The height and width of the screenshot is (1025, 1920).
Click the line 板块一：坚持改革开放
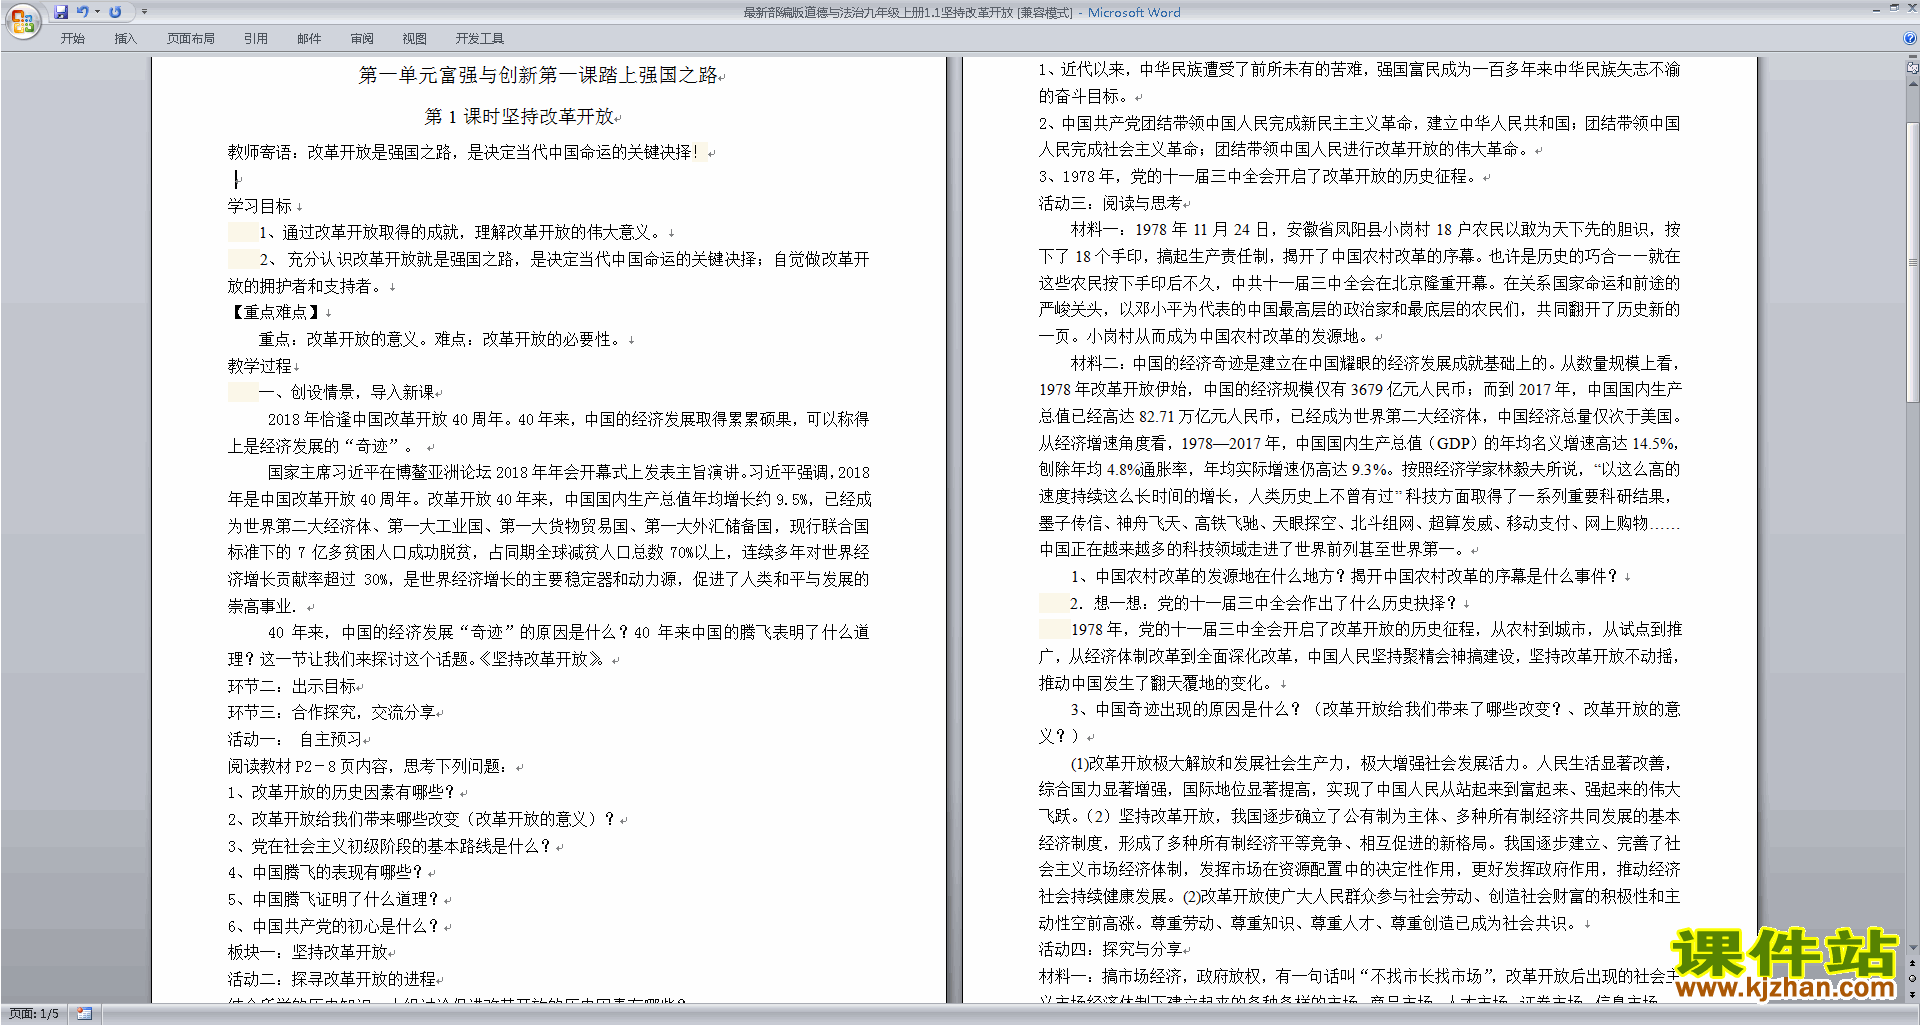click(308, 953)
